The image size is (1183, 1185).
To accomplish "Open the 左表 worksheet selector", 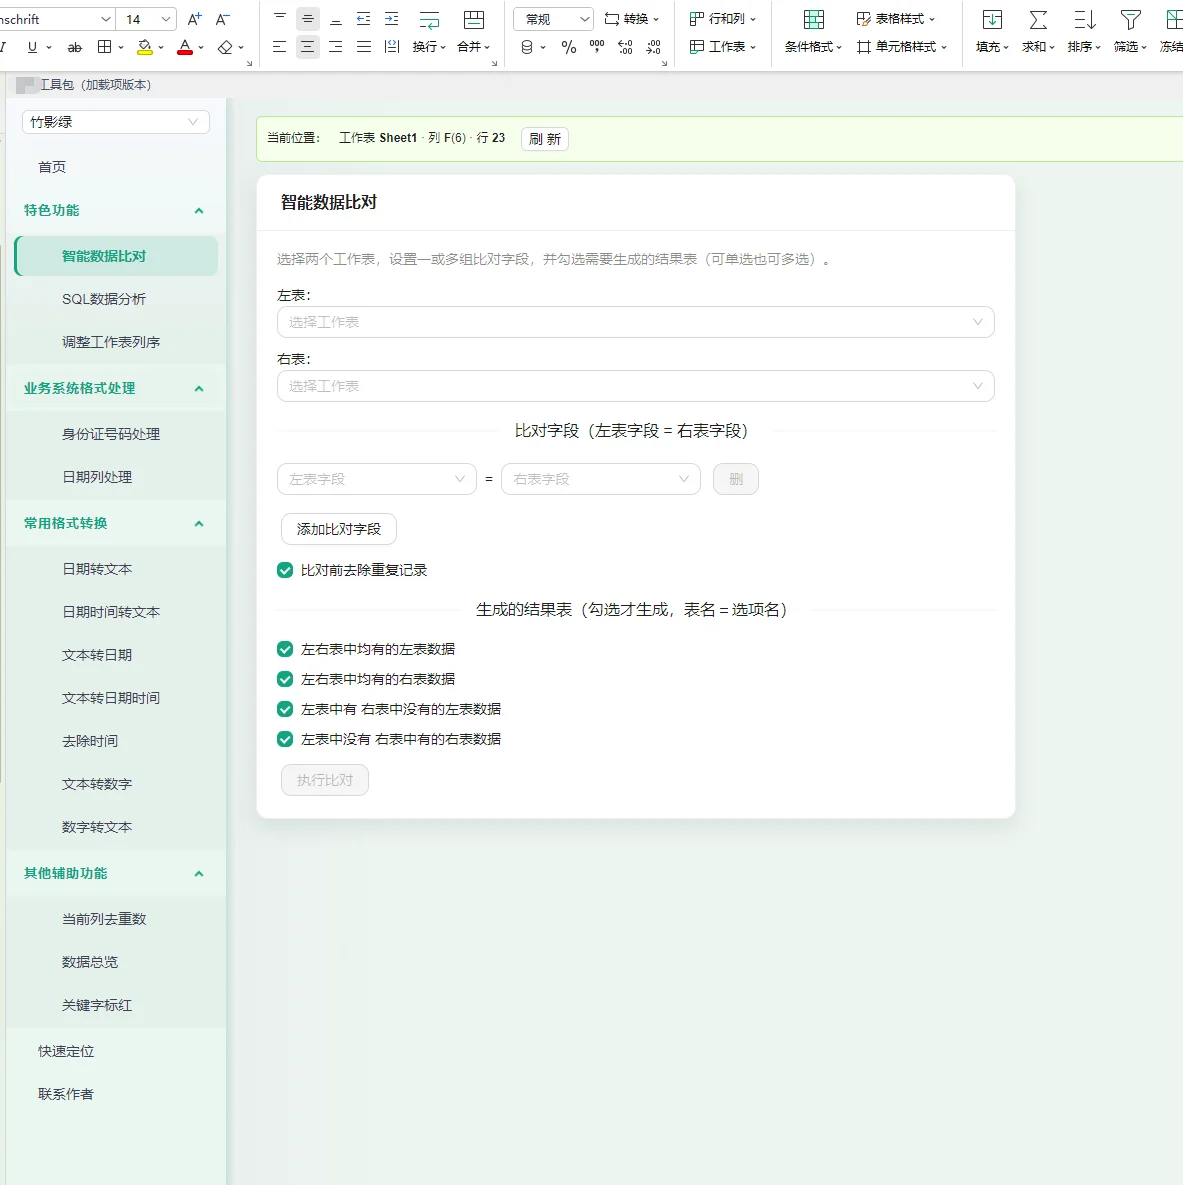I will [x=636, y=322].
